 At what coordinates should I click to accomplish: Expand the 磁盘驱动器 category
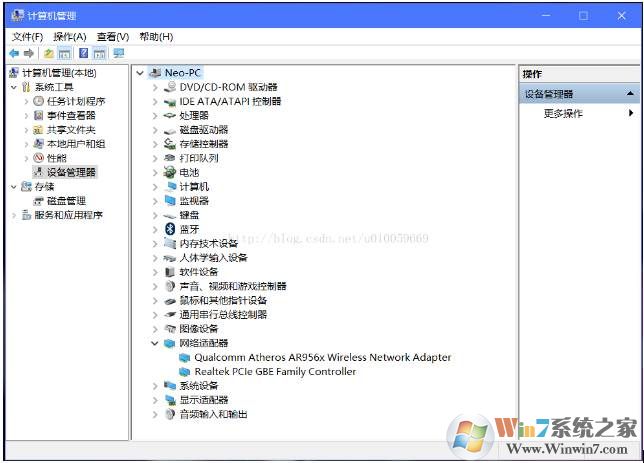click(x=155, y=130)
